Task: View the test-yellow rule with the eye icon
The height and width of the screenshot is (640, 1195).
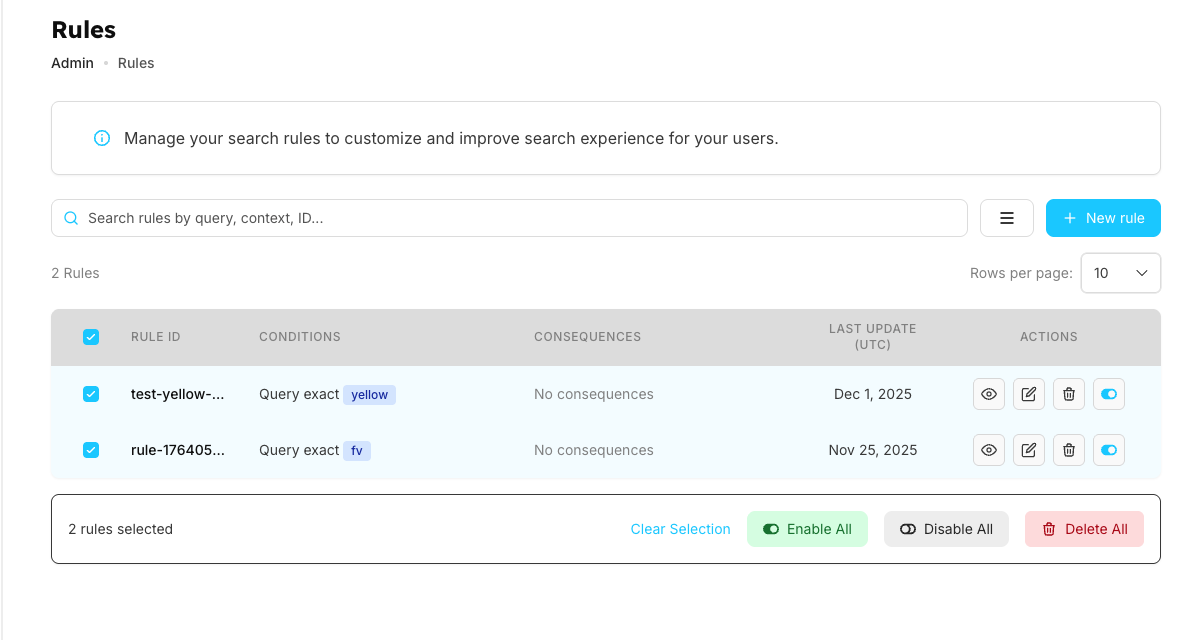Action: point(989,394)
